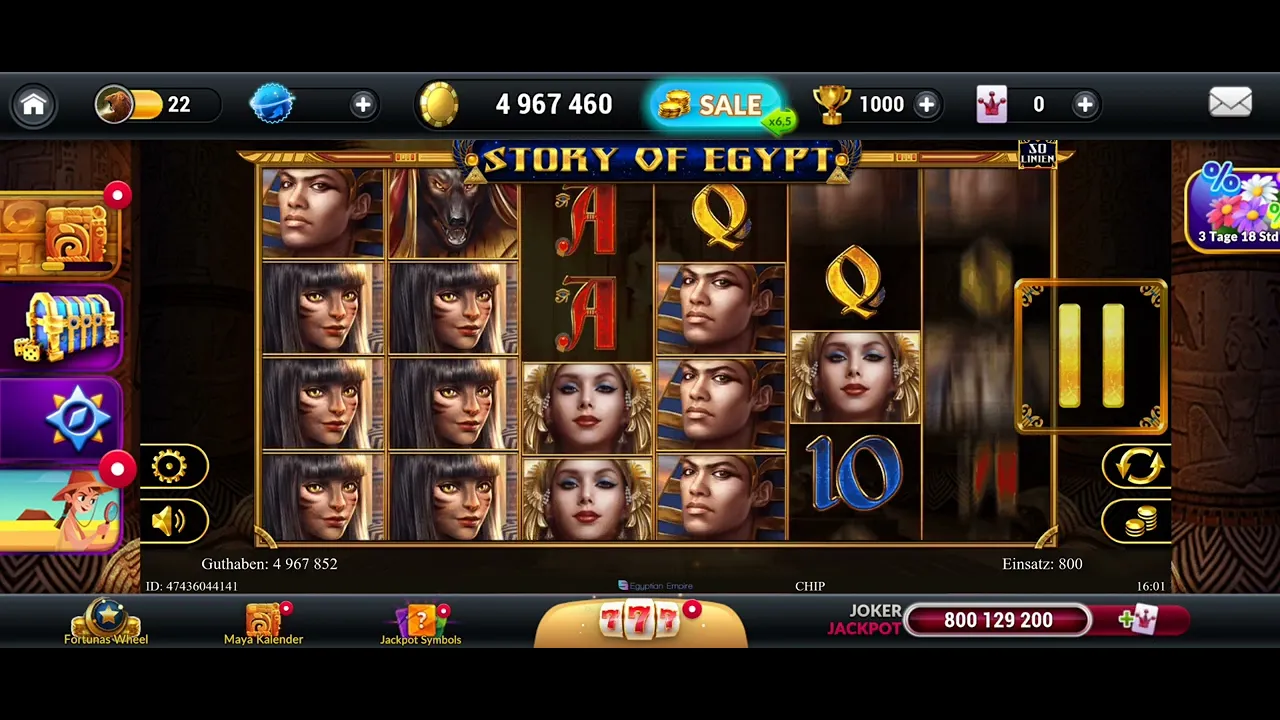This screenshot has height=720, width=1280.
Task: Go to the home screen icon
Action: pyautogui.click(x=33, y=104)
